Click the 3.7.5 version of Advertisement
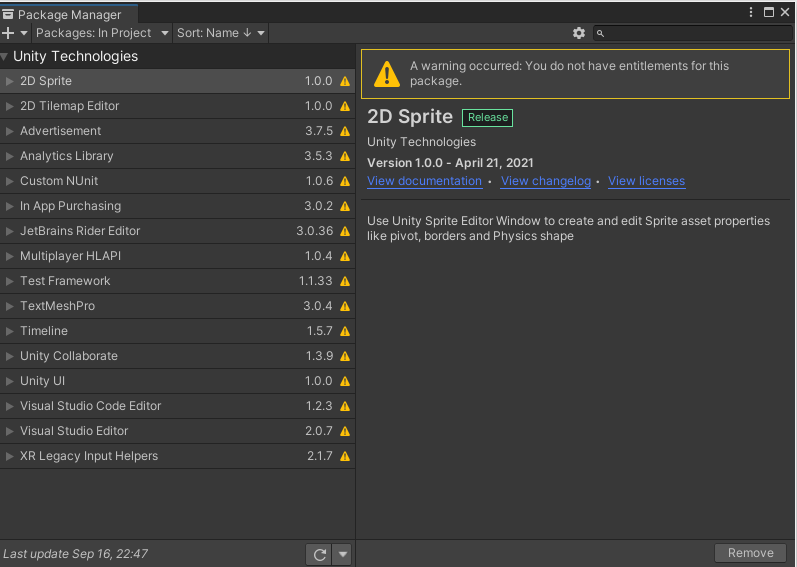Viewport: 797px width, 567px height. pyautogui.click(x=319, y=131)
